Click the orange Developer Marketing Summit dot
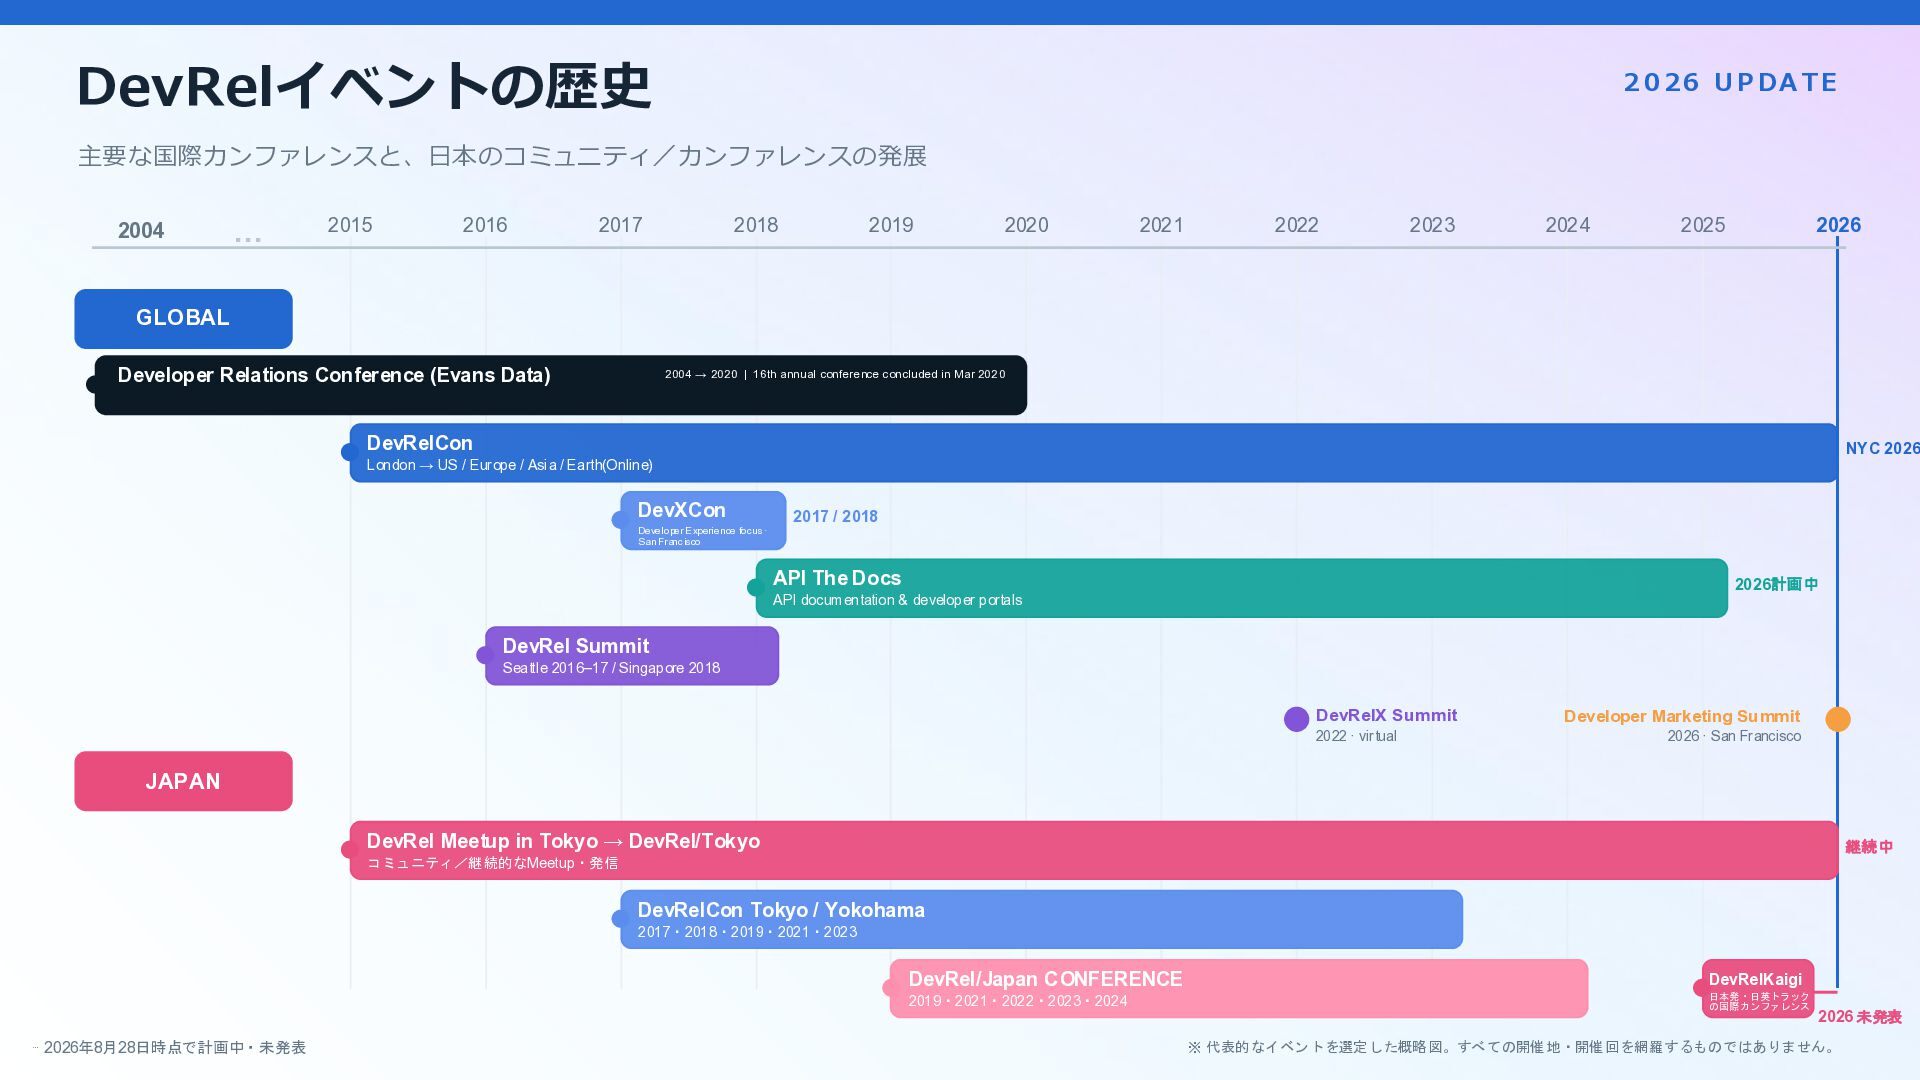 1838,719
